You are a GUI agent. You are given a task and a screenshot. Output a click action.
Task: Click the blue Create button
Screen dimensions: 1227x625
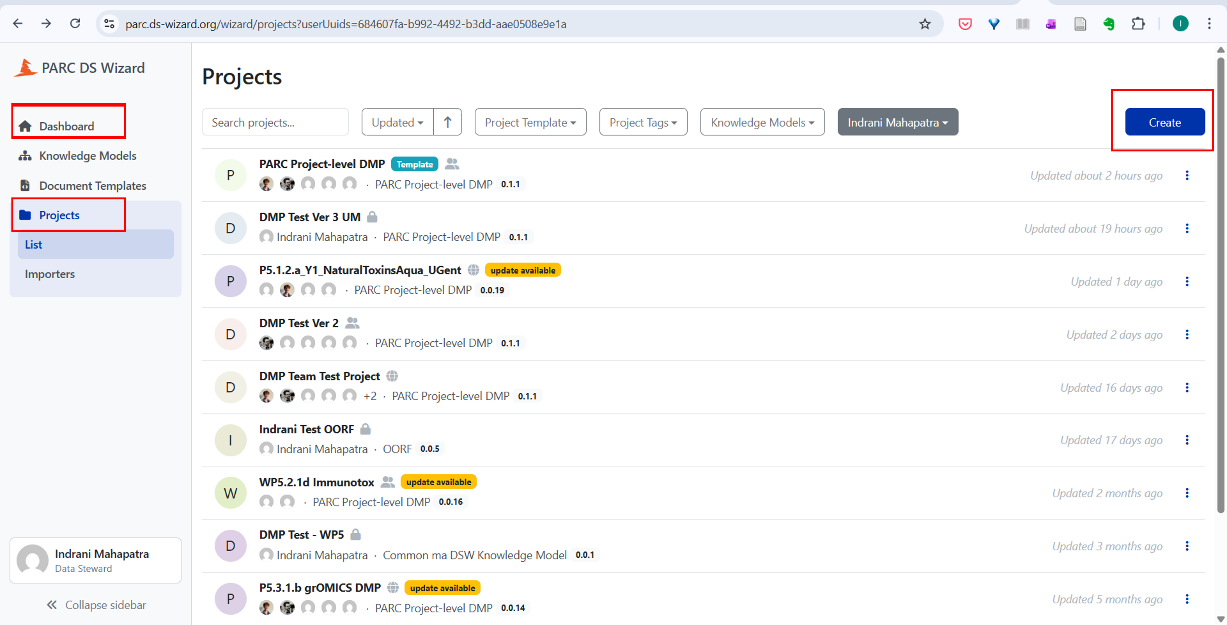click(x=1164, y=122)
